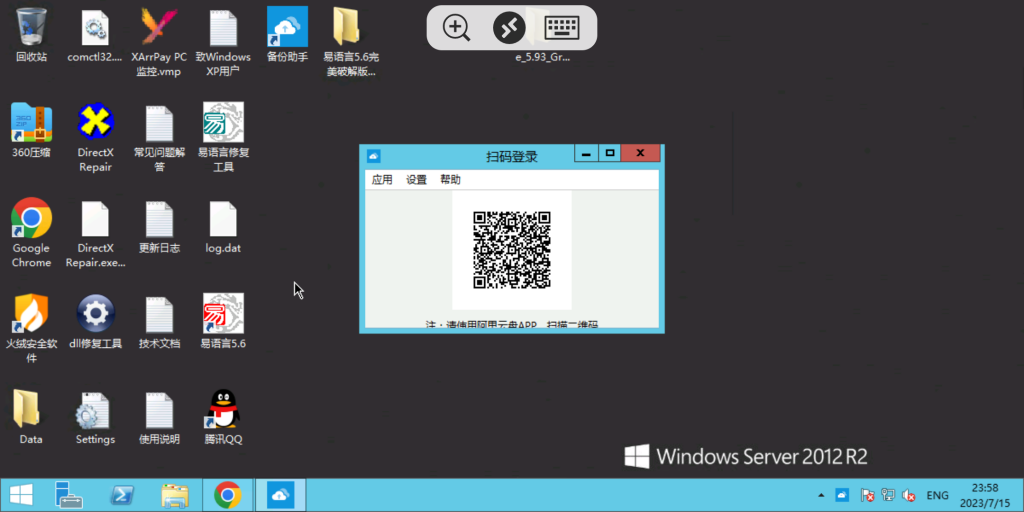Open the 技术文档 document icon
1024x512 pixels.
tap(159, 313)
